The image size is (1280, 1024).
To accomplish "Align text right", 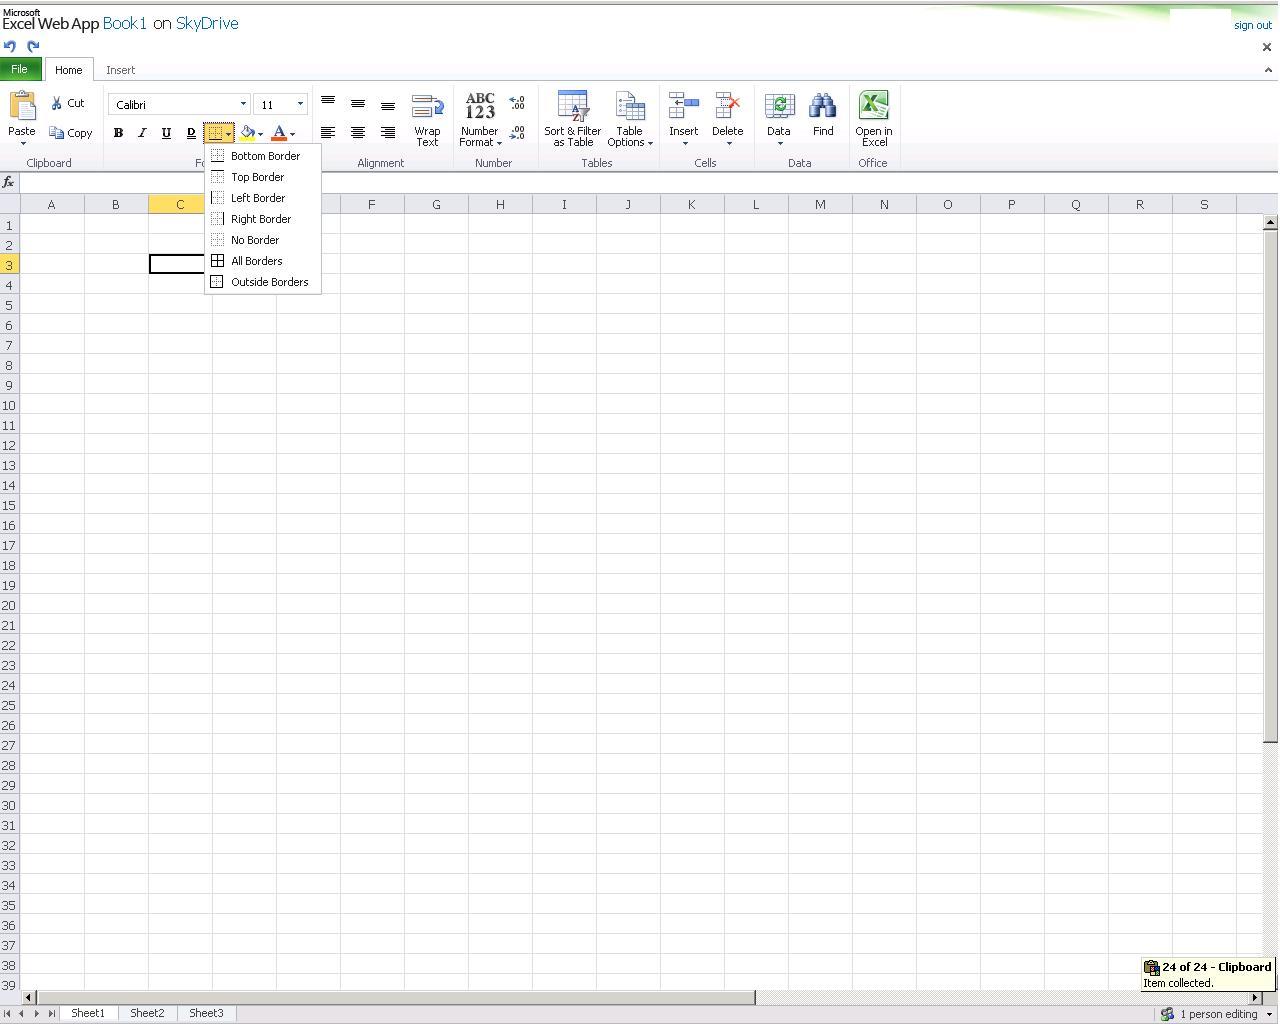I will pyautogui.click(x=388, y=133).
